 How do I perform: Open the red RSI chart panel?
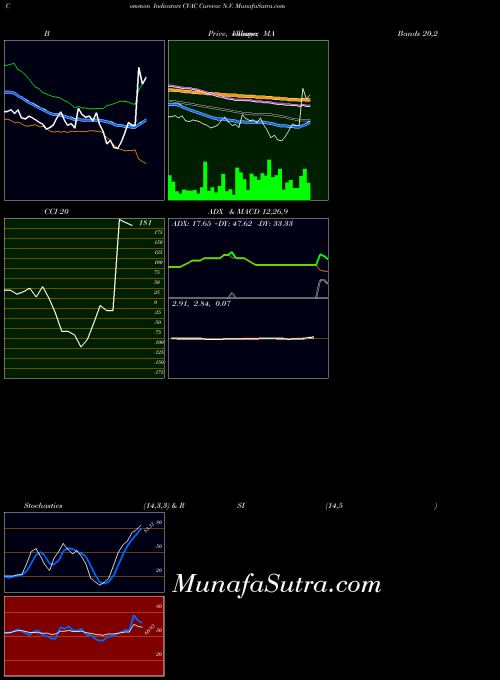point(85,636)
